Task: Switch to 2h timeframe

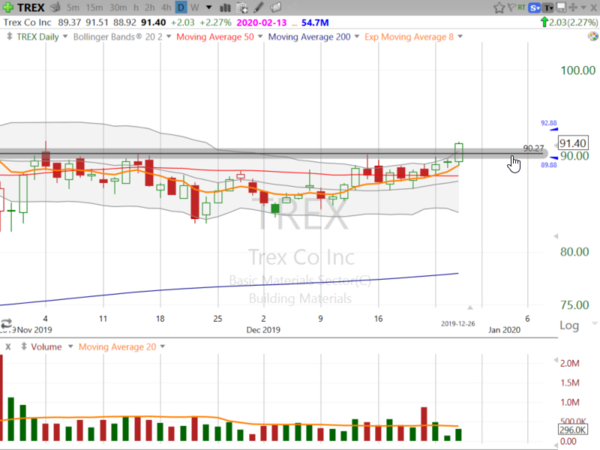Action: coord(150,7)
